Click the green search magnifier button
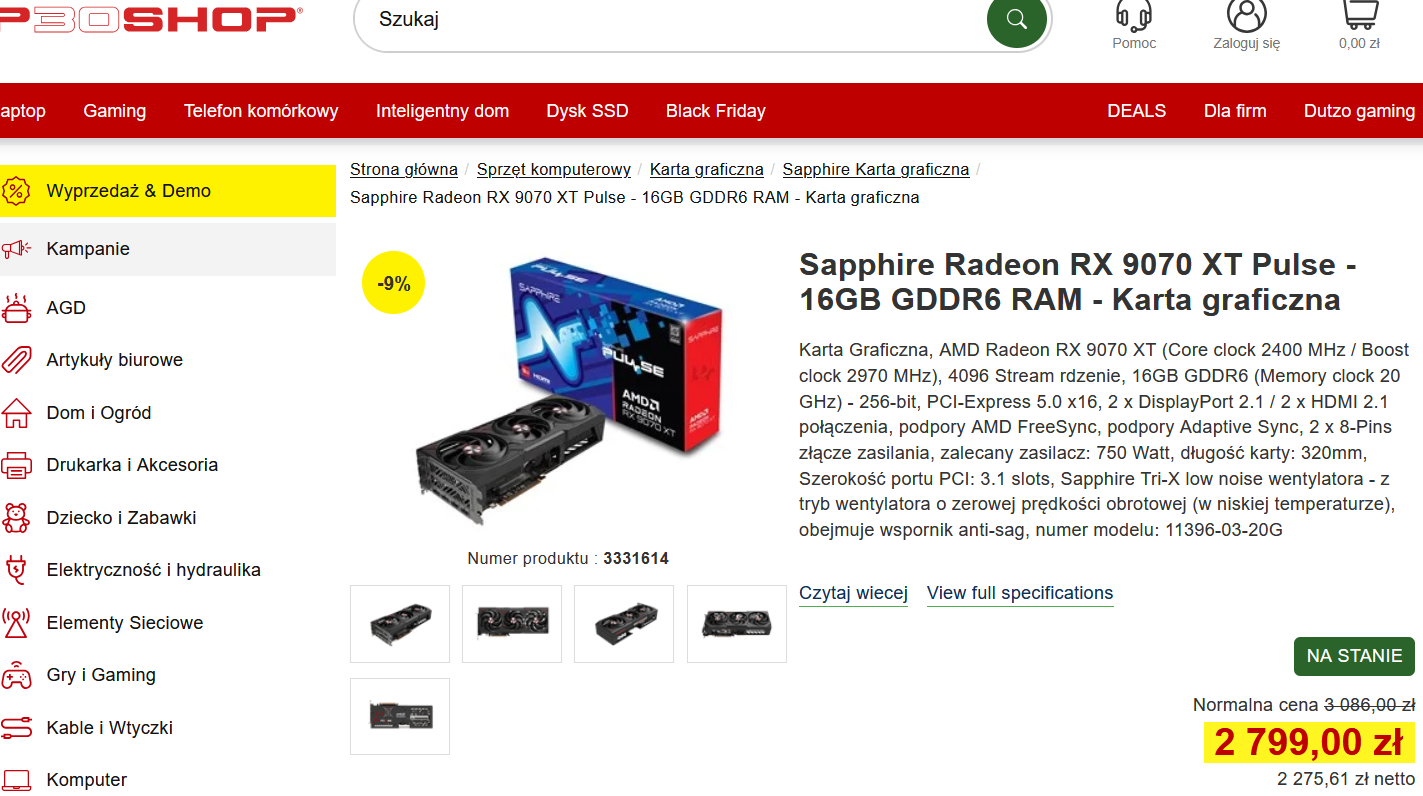Viewport: 1423px width, 796px height. 1017,18
